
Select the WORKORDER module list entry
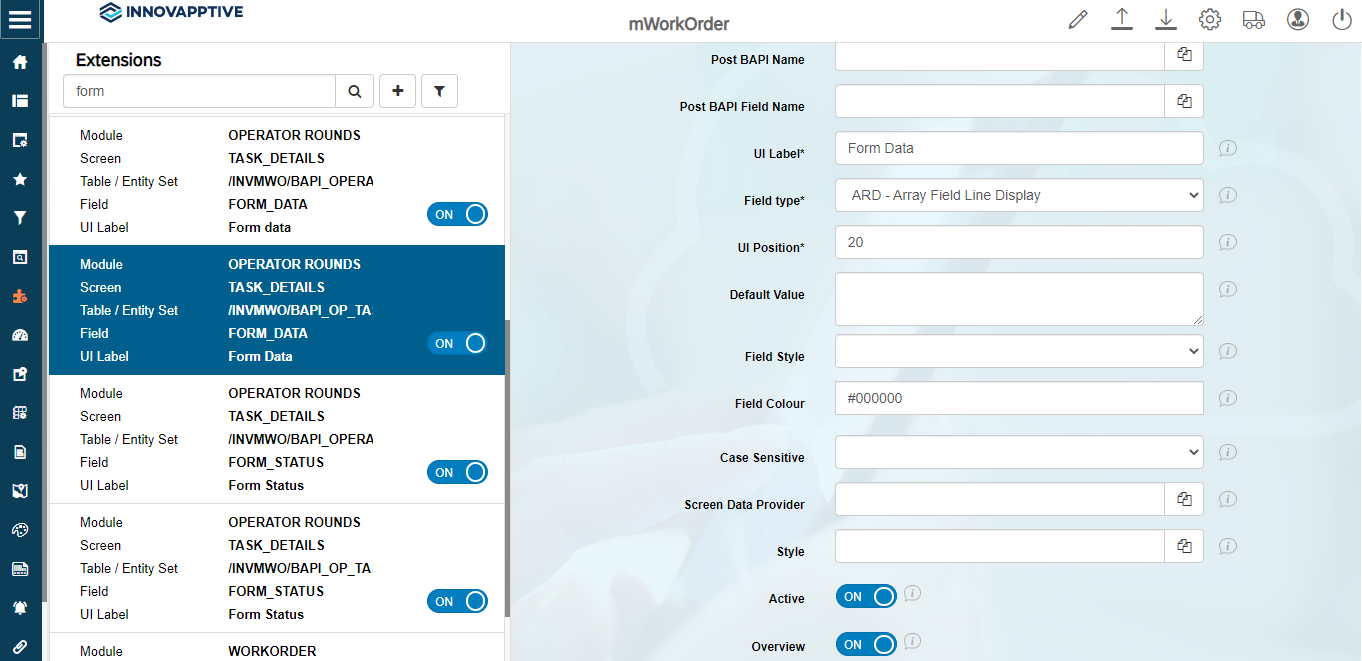click(x=272, y=651)
